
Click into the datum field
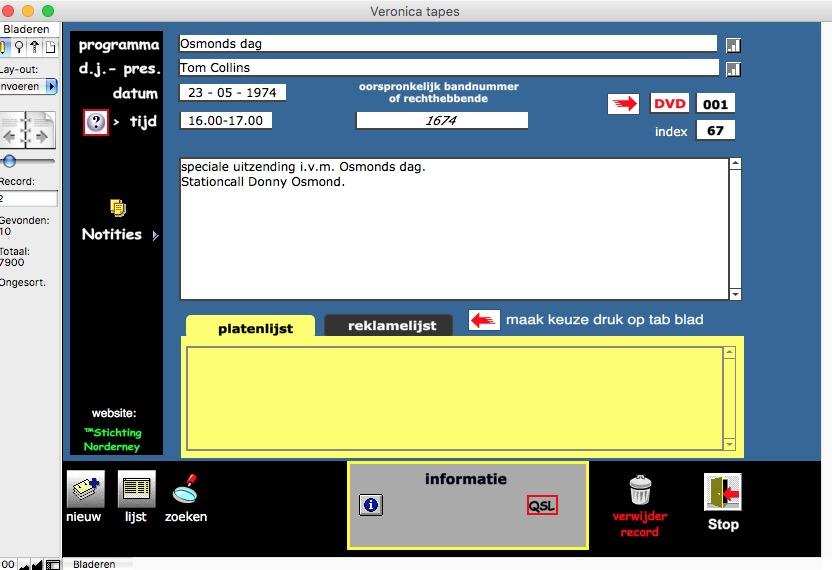(x=233, y=93)
